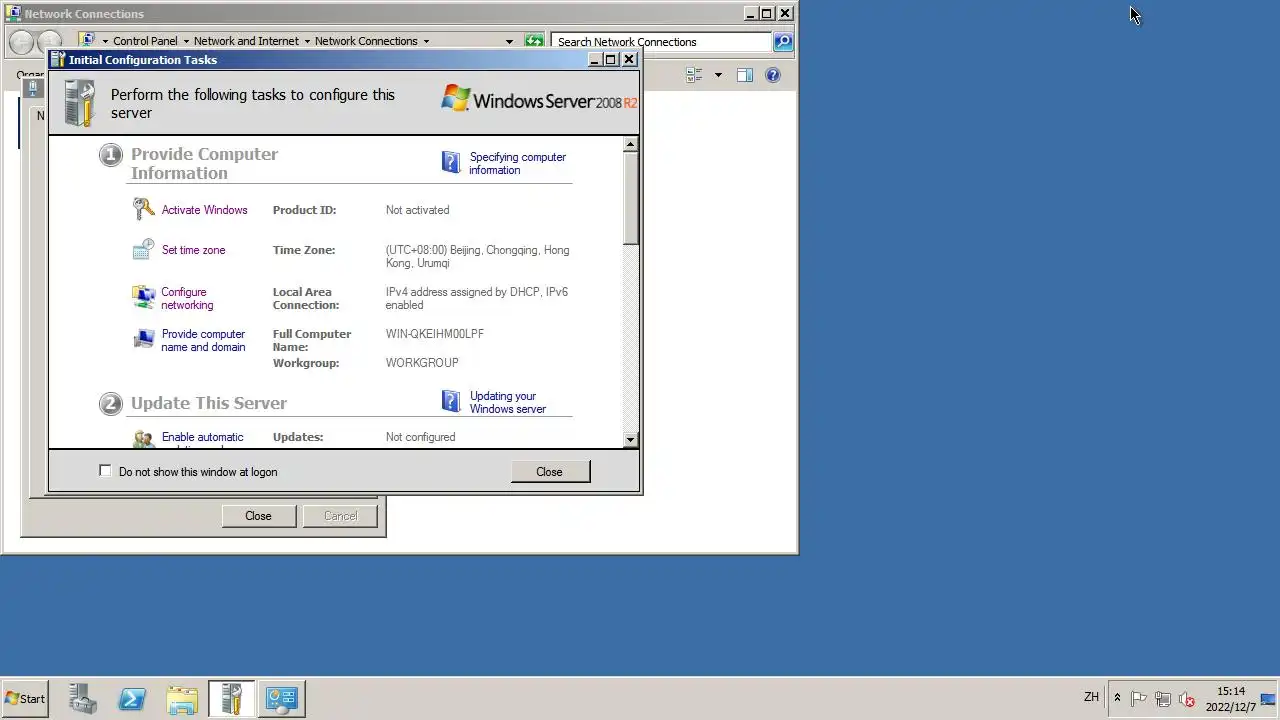This screenshot has width=1280, height=720.
Task: Click Close in the dialog behind
Action: [x=258, y=515]
